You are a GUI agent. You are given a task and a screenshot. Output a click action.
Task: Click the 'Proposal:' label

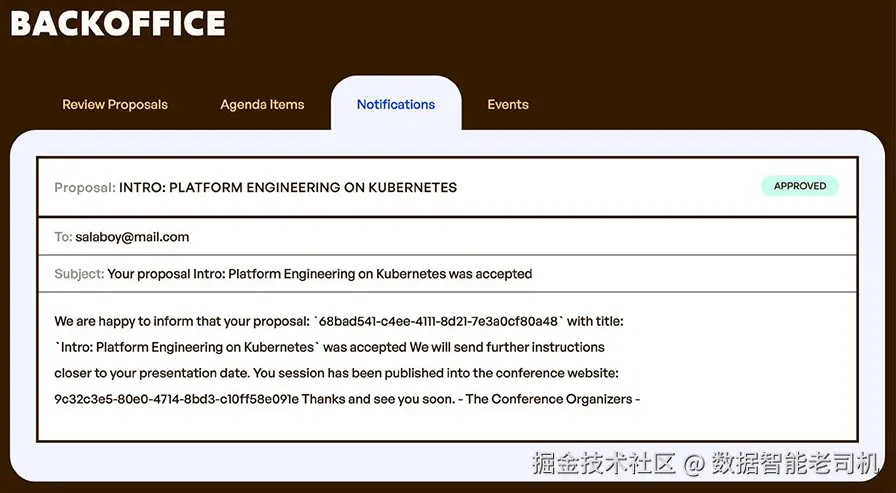pyautogui.click(x=85, y=187)
